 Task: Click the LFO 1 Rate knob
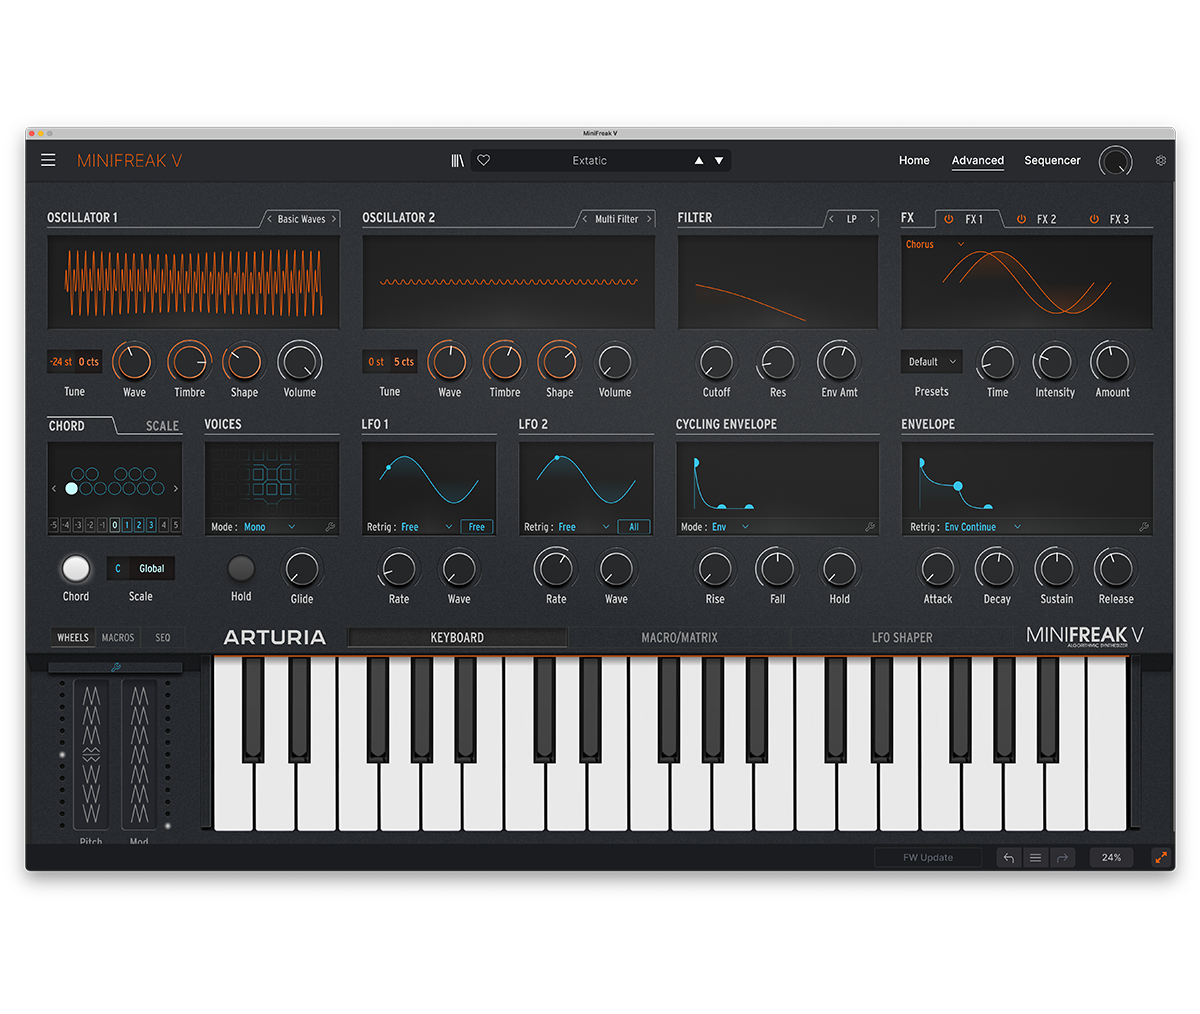pyautogui.click(x=398, y=568)
